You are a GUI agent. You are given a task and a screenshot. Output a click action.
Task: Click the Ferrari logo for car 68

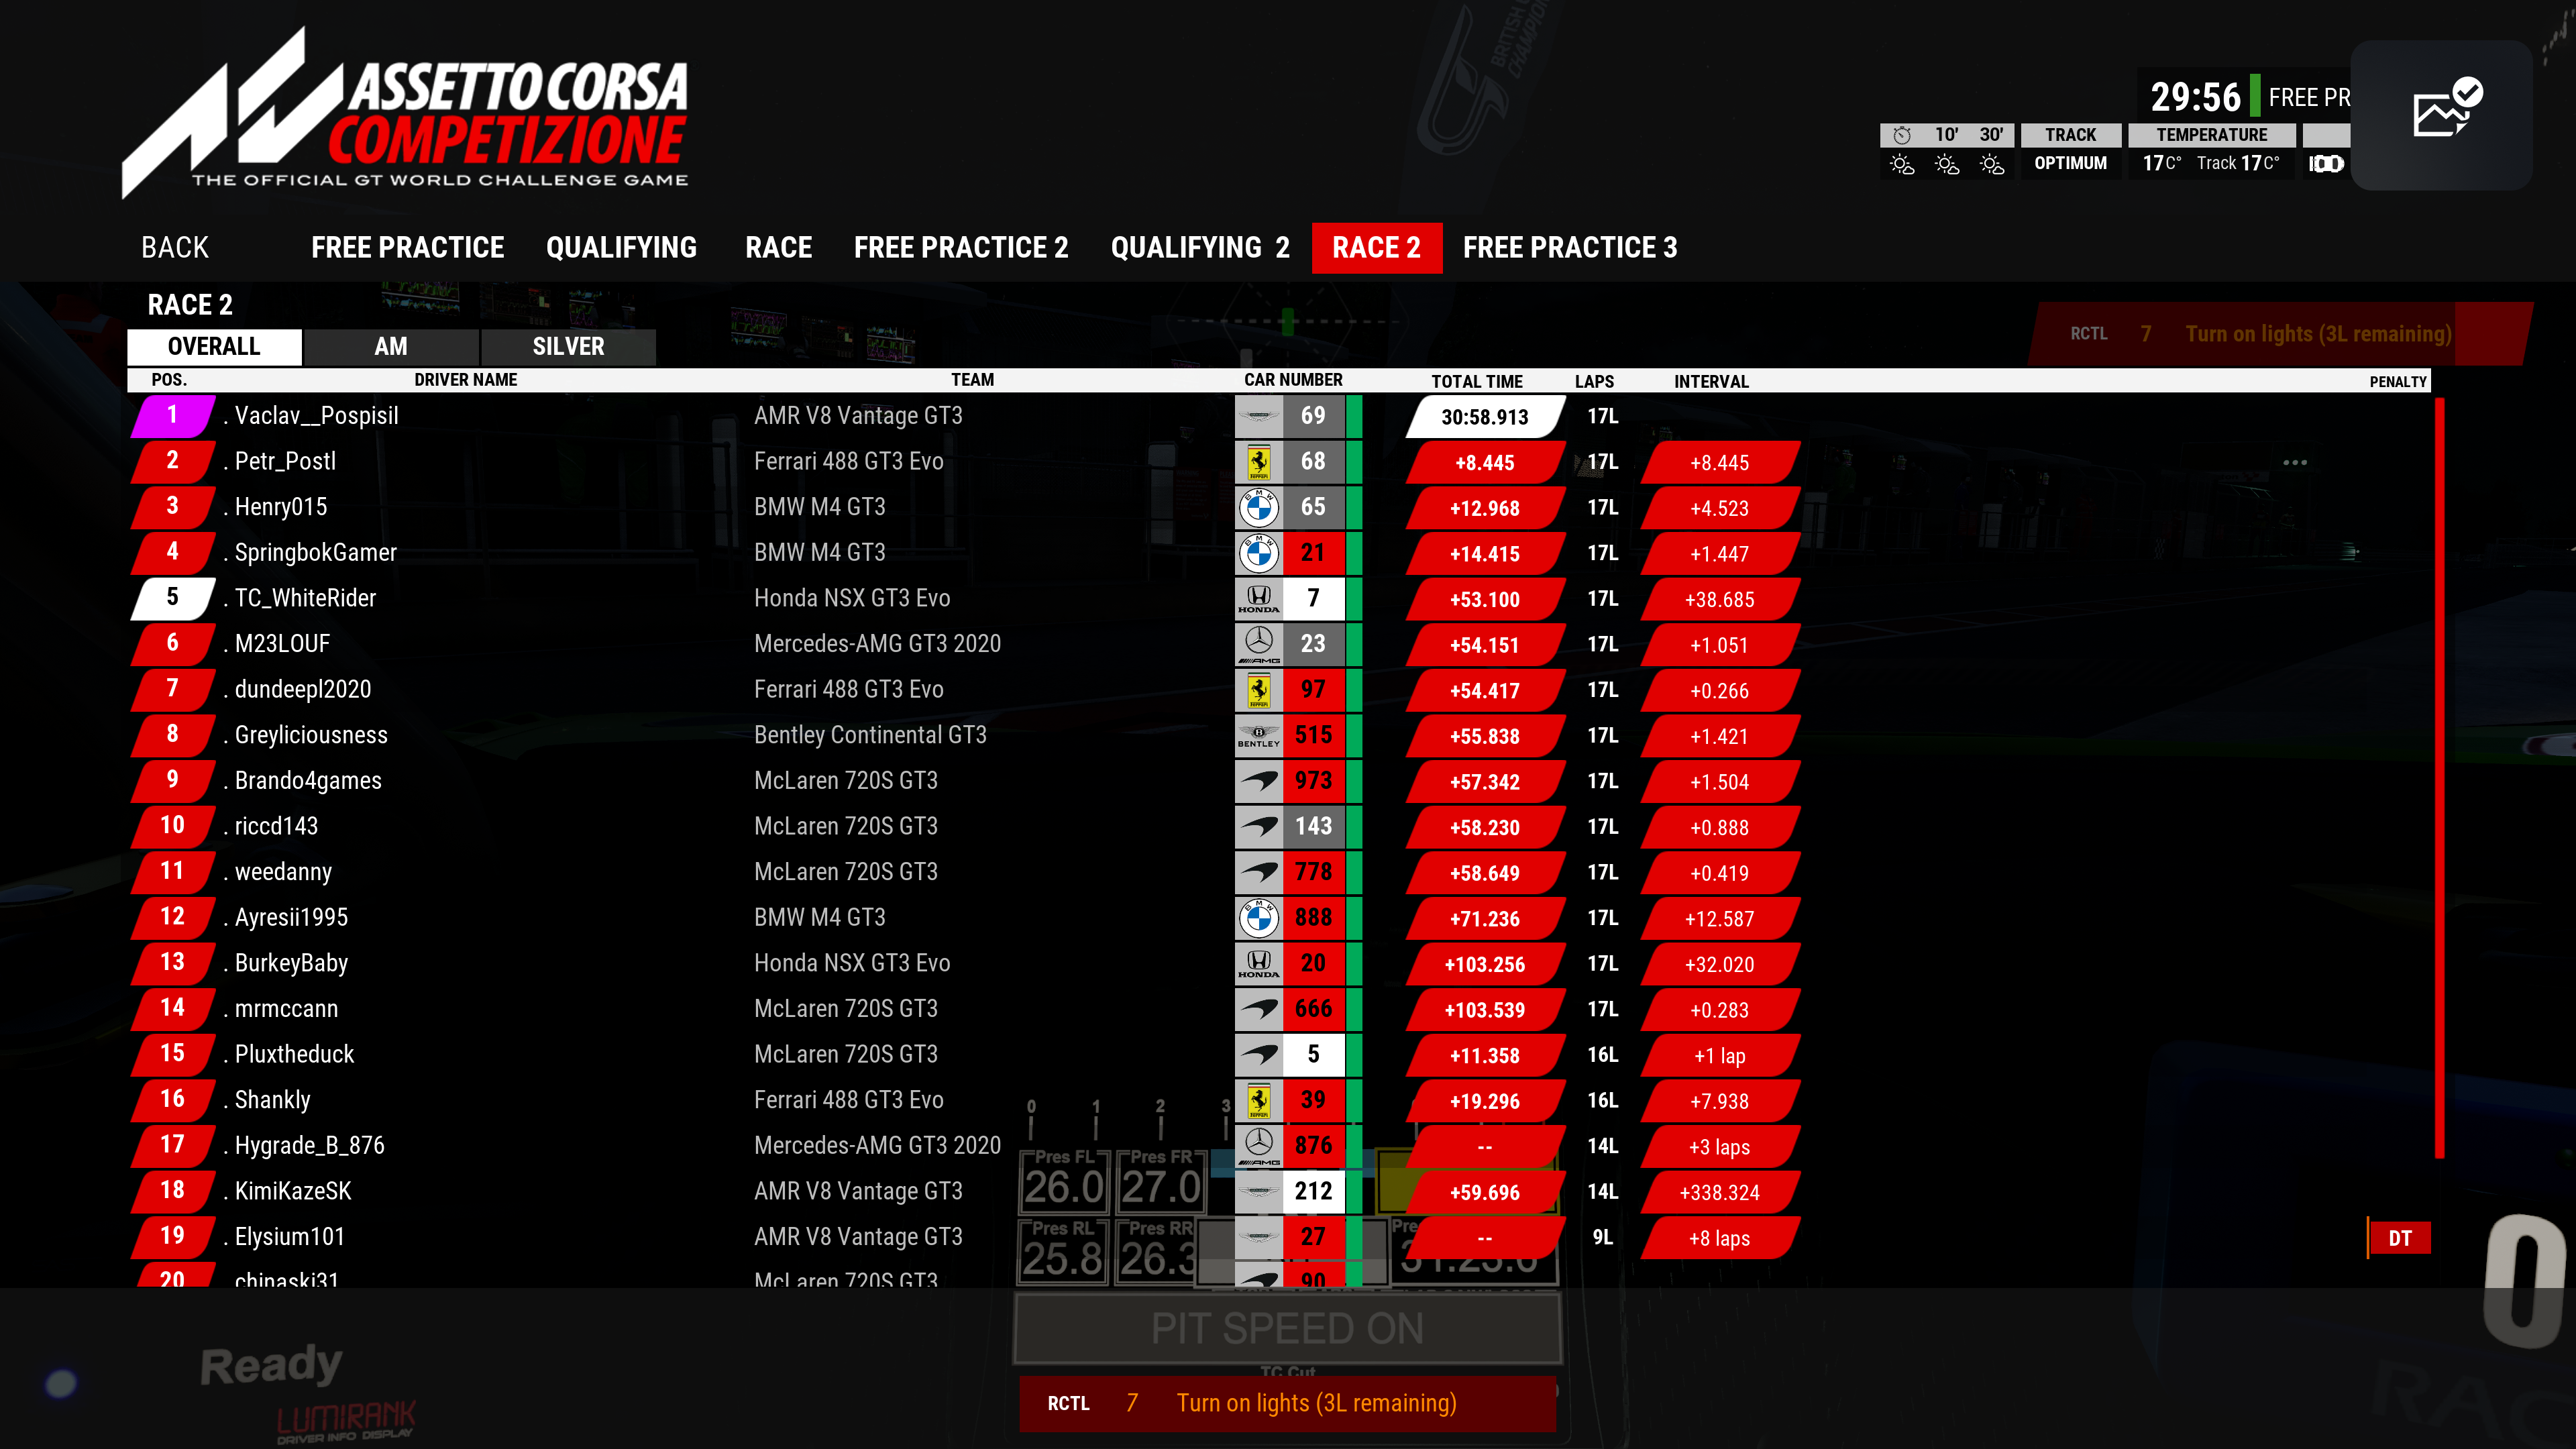click(x=1259, y=462)
